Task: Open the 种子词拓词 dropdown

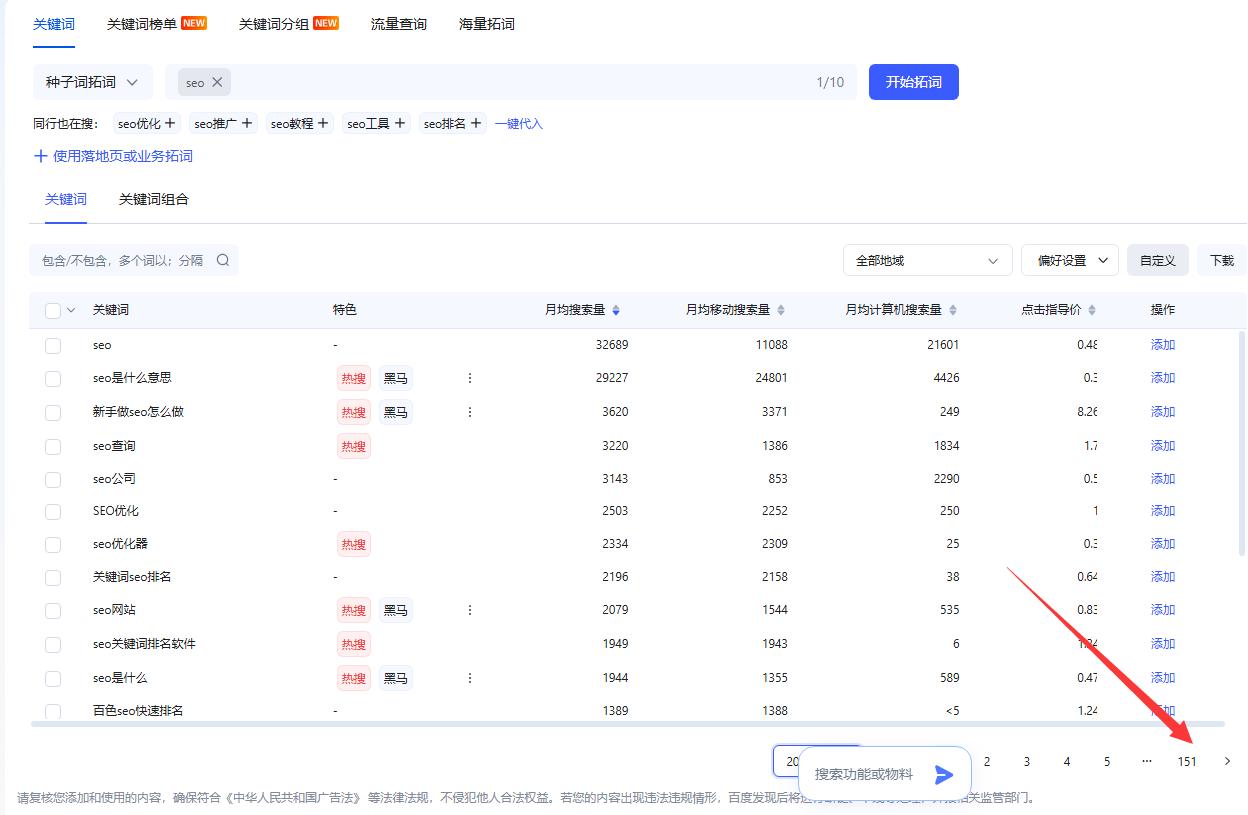Action: (92, 82)
